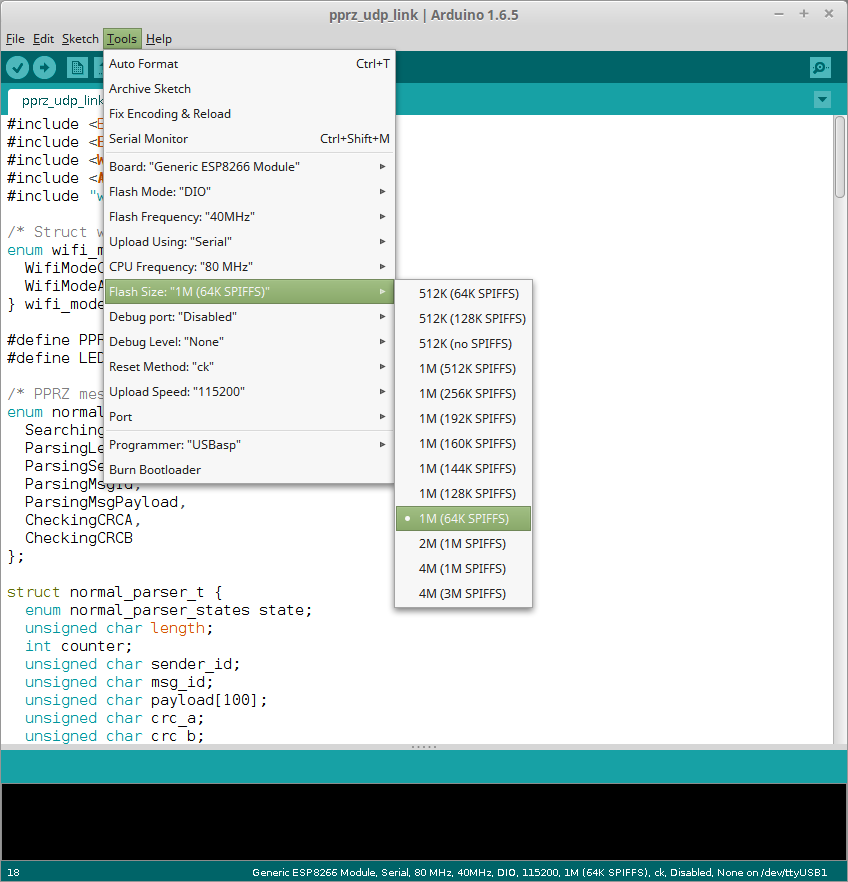The width and height of the screenshot is (848, 882).
Task: Select flash size 1M (144K SPIFFS)
Action: (x=463, y=469)
